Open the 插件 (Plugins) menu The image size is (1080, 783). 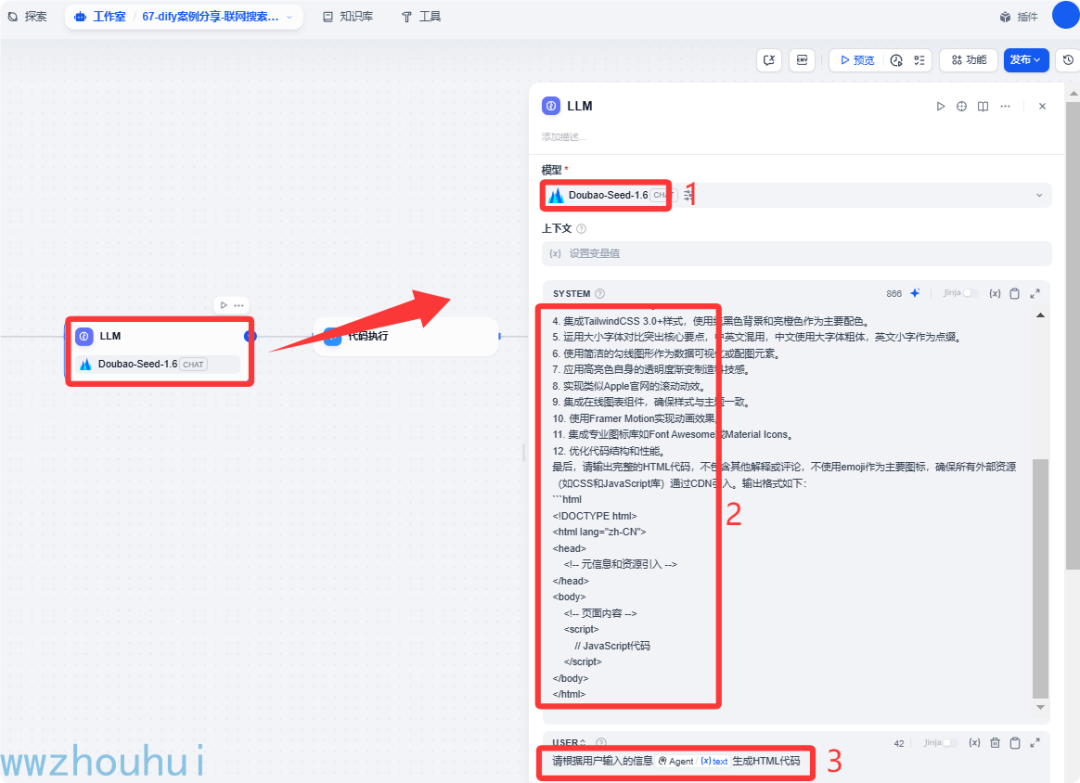pos(1019,17)
